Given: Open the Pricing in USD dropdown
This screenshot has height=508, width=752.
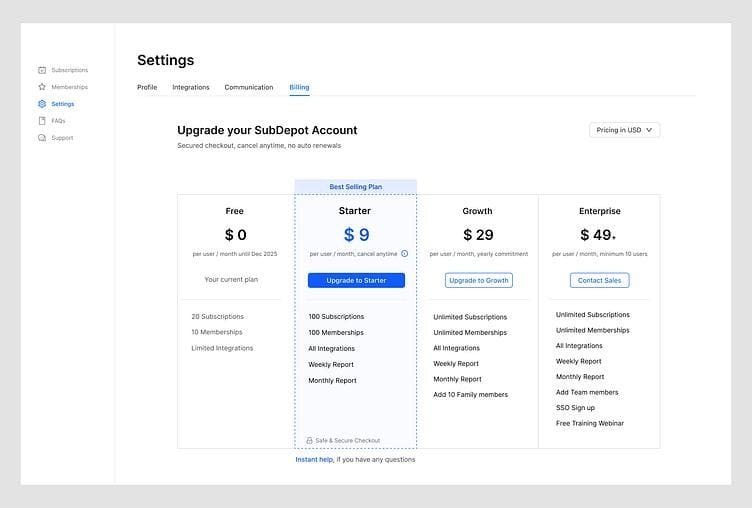Looking at the screenshot, I should [x=624, y=130].
